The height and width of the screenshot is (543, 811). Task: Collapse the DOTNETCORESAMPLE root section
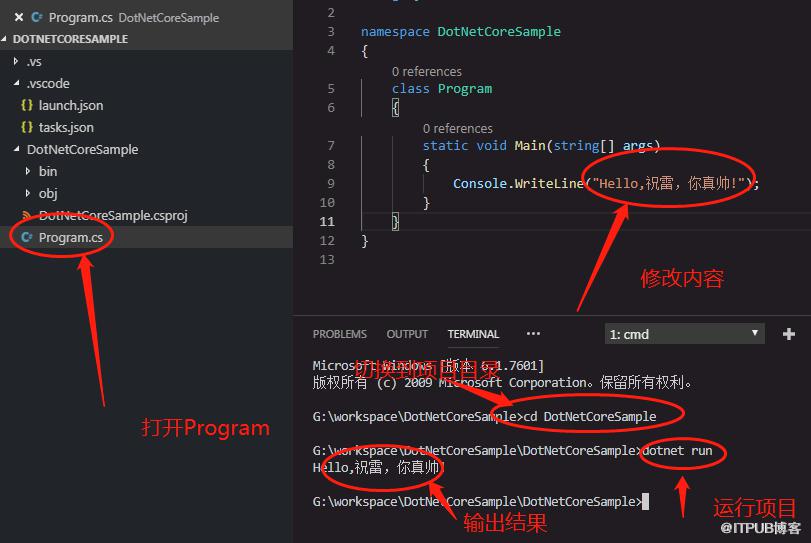point(5,39)
